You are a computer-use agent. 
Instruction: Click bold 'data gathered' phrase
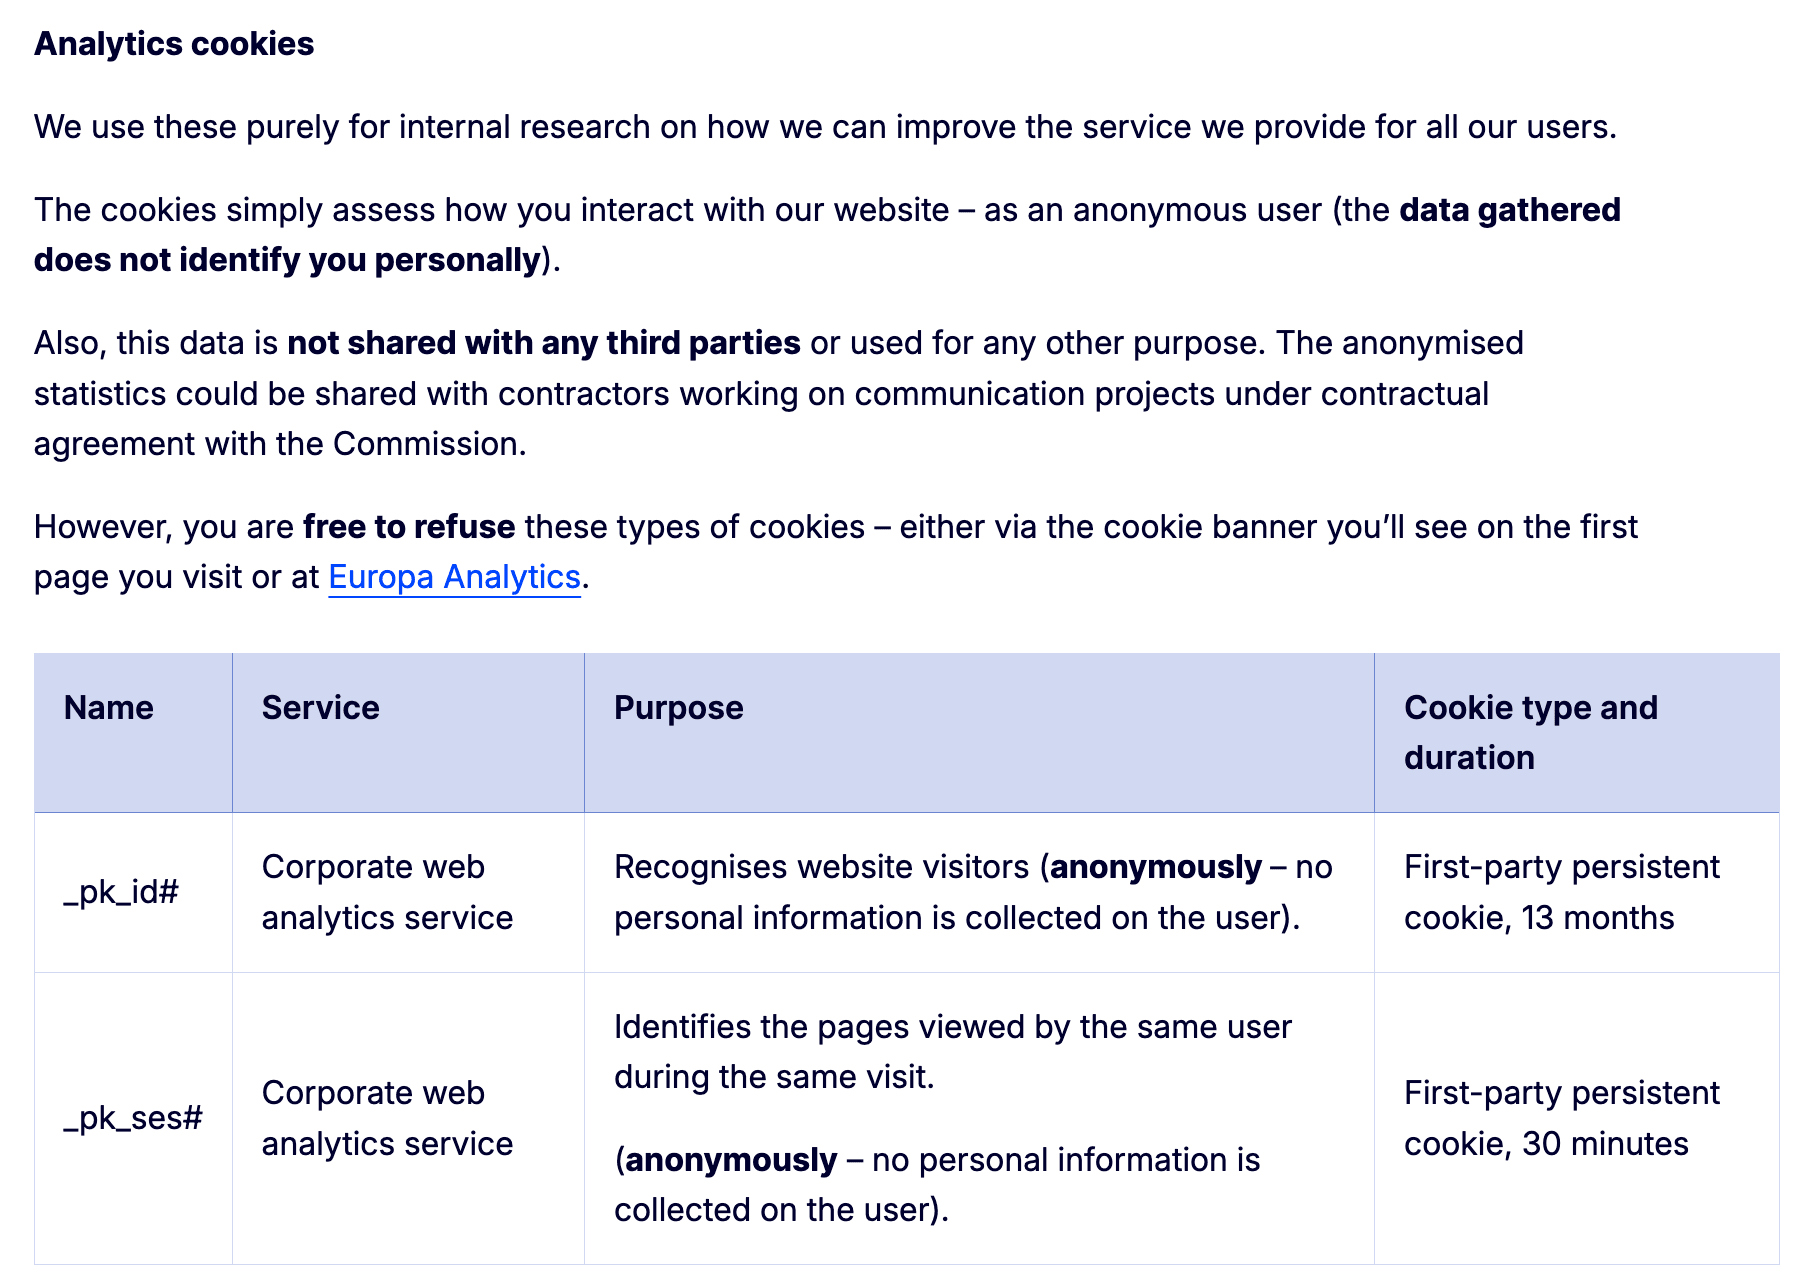tap(1510, 210)
